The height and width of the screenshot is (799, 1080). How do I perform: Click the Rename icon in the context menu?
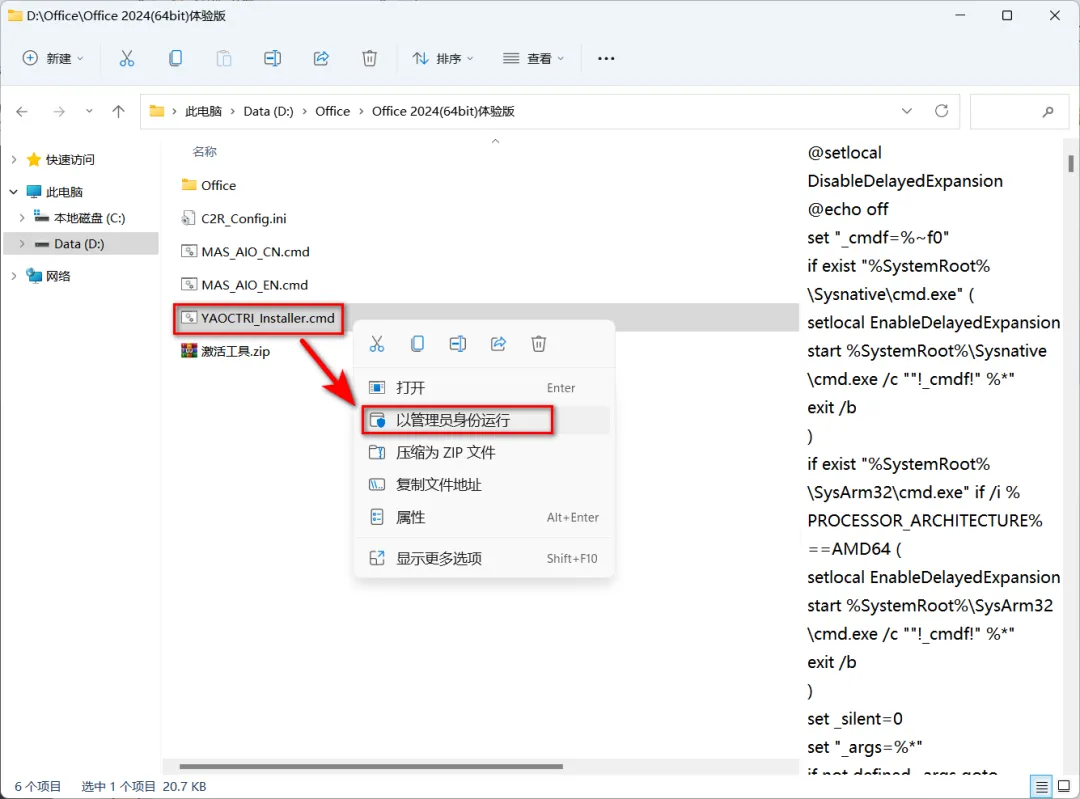tap(458, 344)
